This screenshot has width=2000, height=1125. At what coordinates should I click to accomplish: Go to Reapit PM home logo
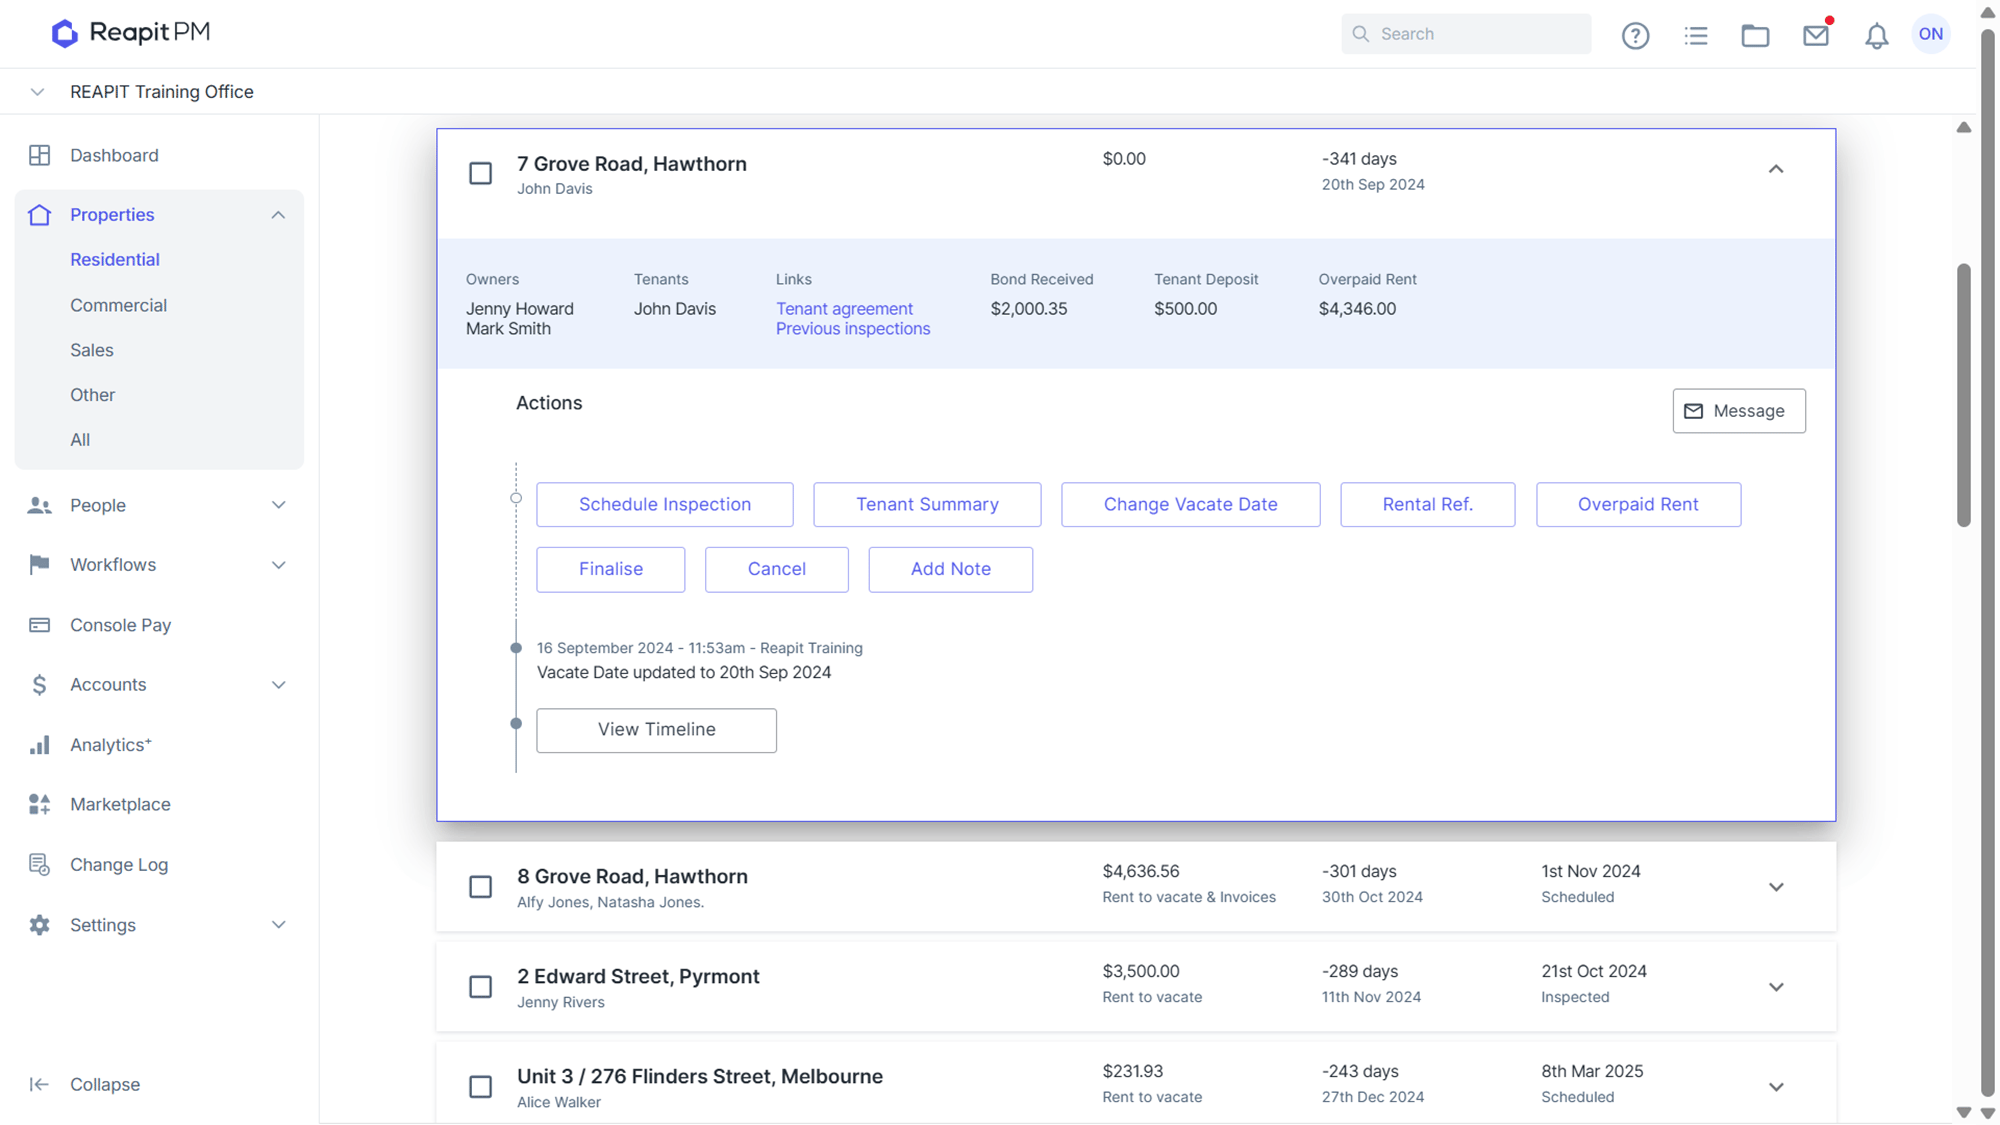[x=131, y=33]
